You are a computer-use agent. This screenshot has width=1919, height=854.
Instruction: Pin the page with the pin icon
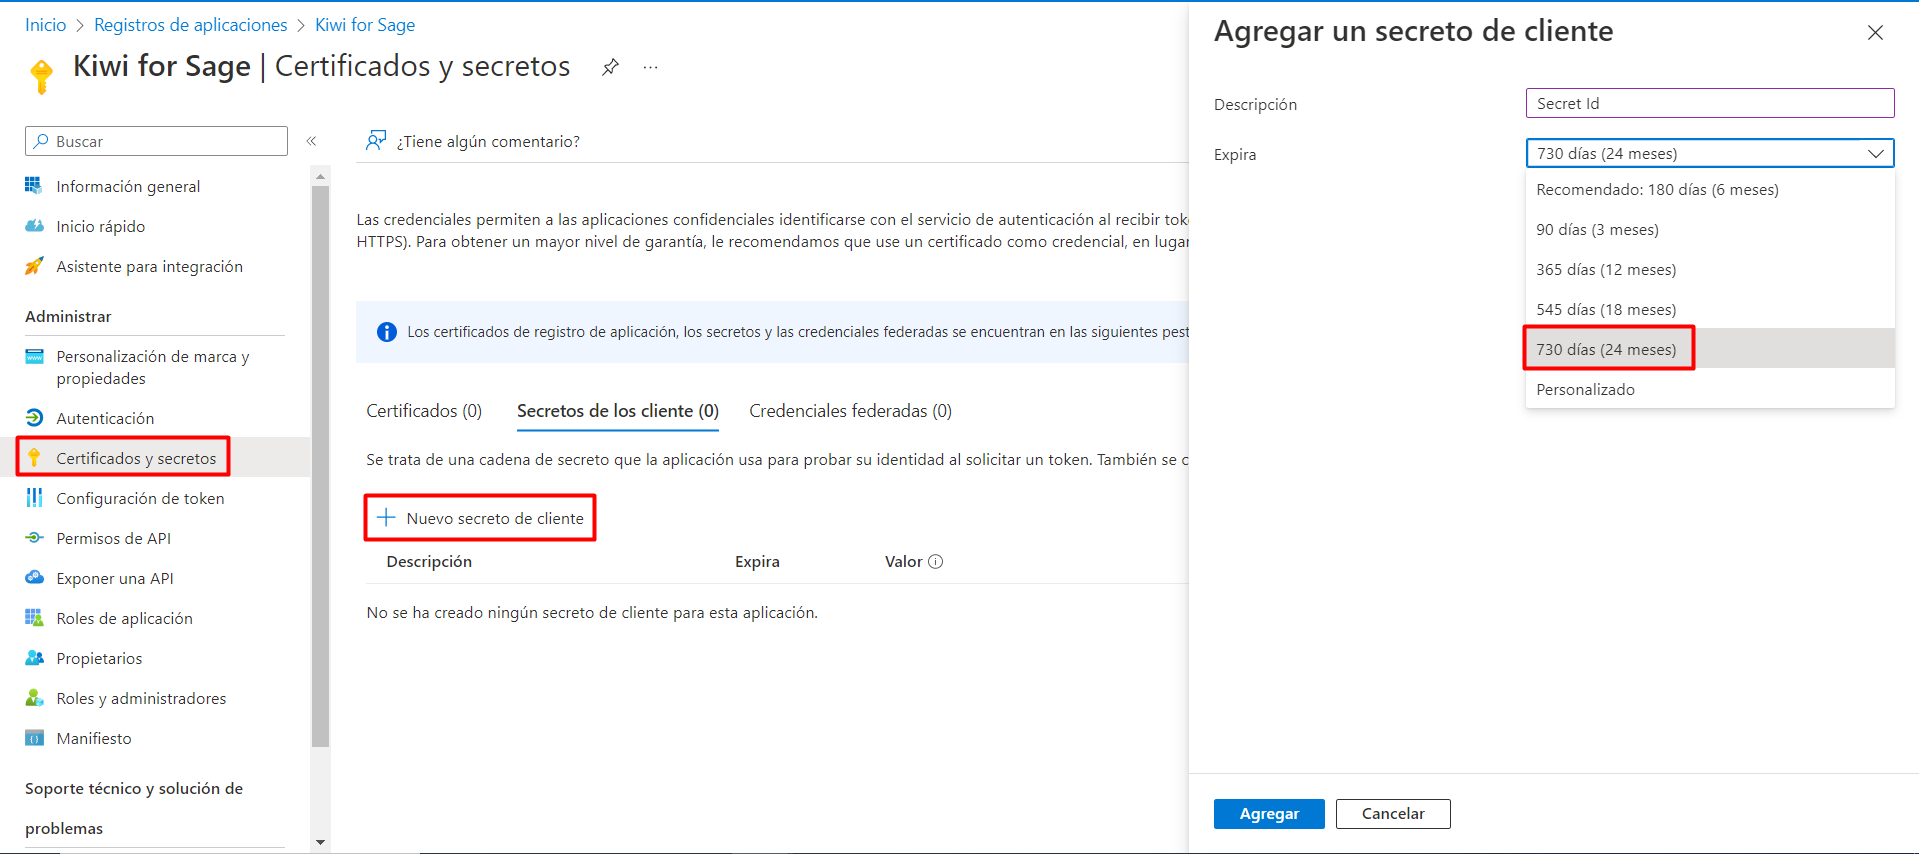point(610,67)
